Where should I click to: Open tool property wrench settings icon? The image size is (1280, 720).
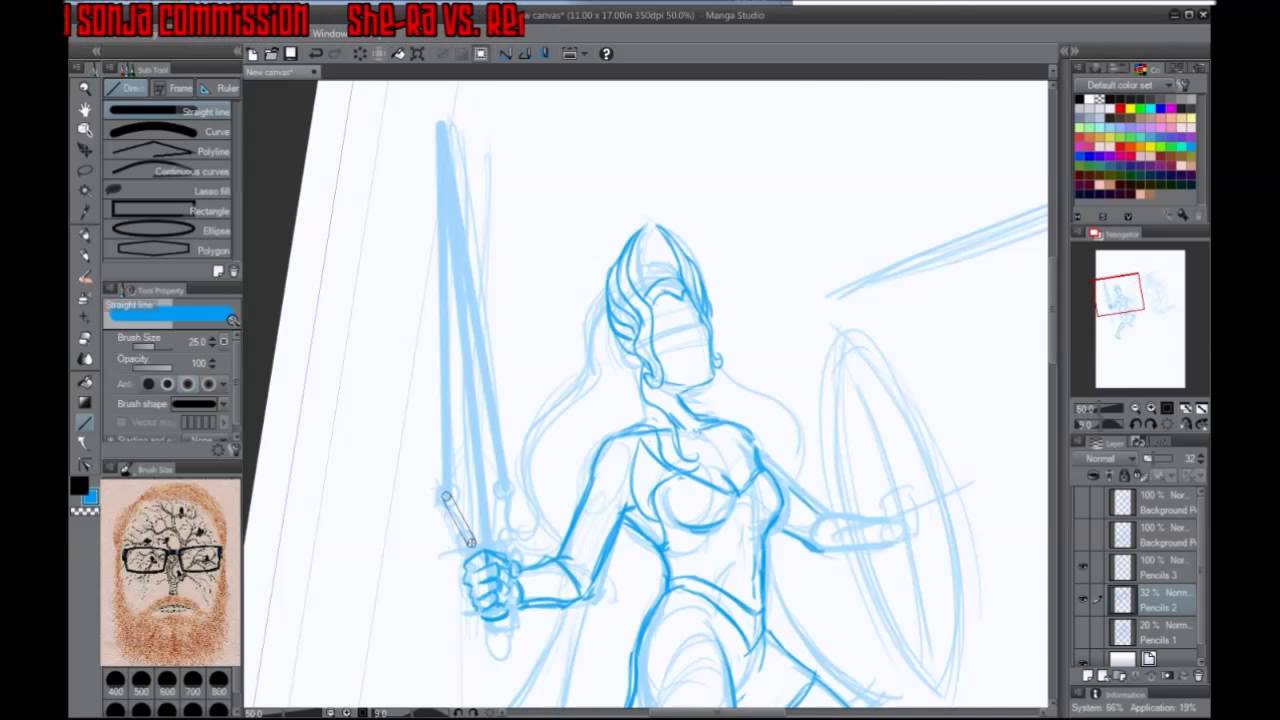point(233,450)
